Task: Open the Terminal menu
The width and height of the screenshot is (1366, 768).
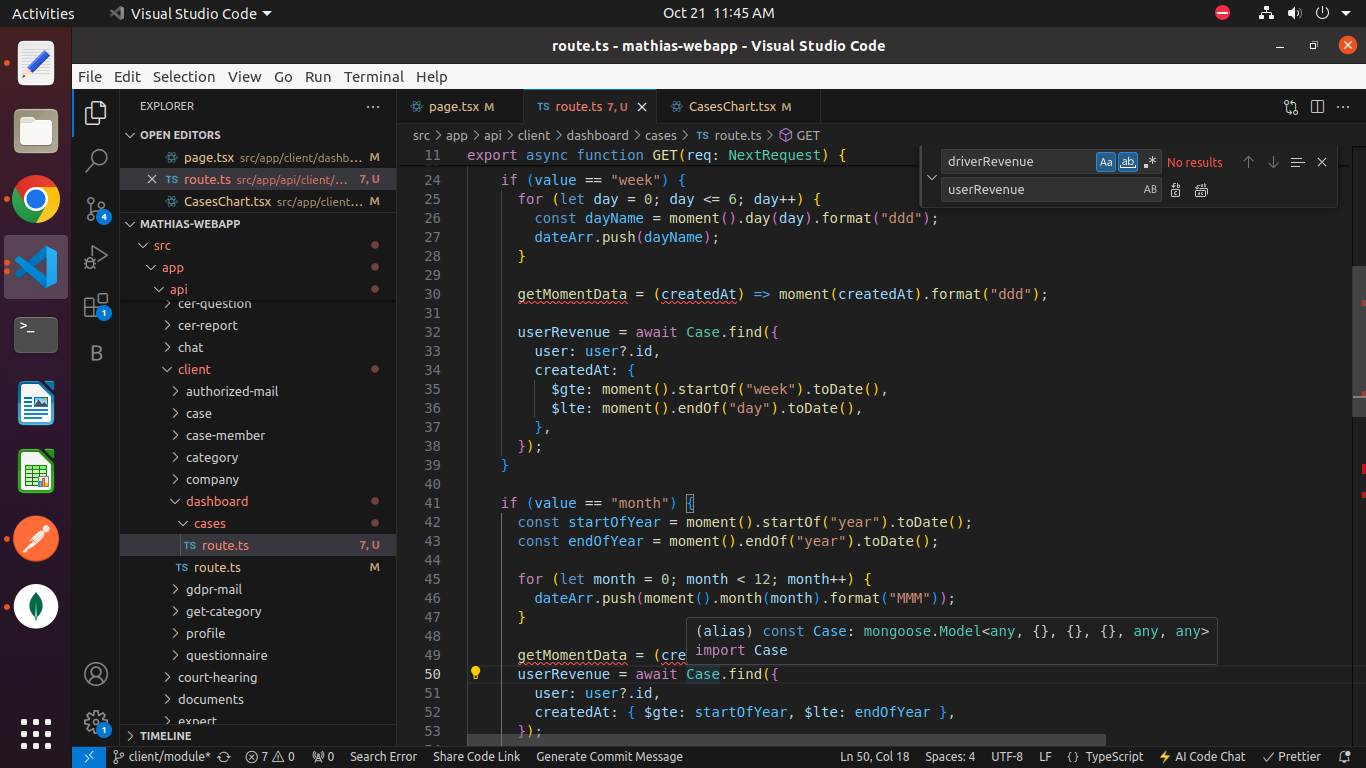Action: 373,77
